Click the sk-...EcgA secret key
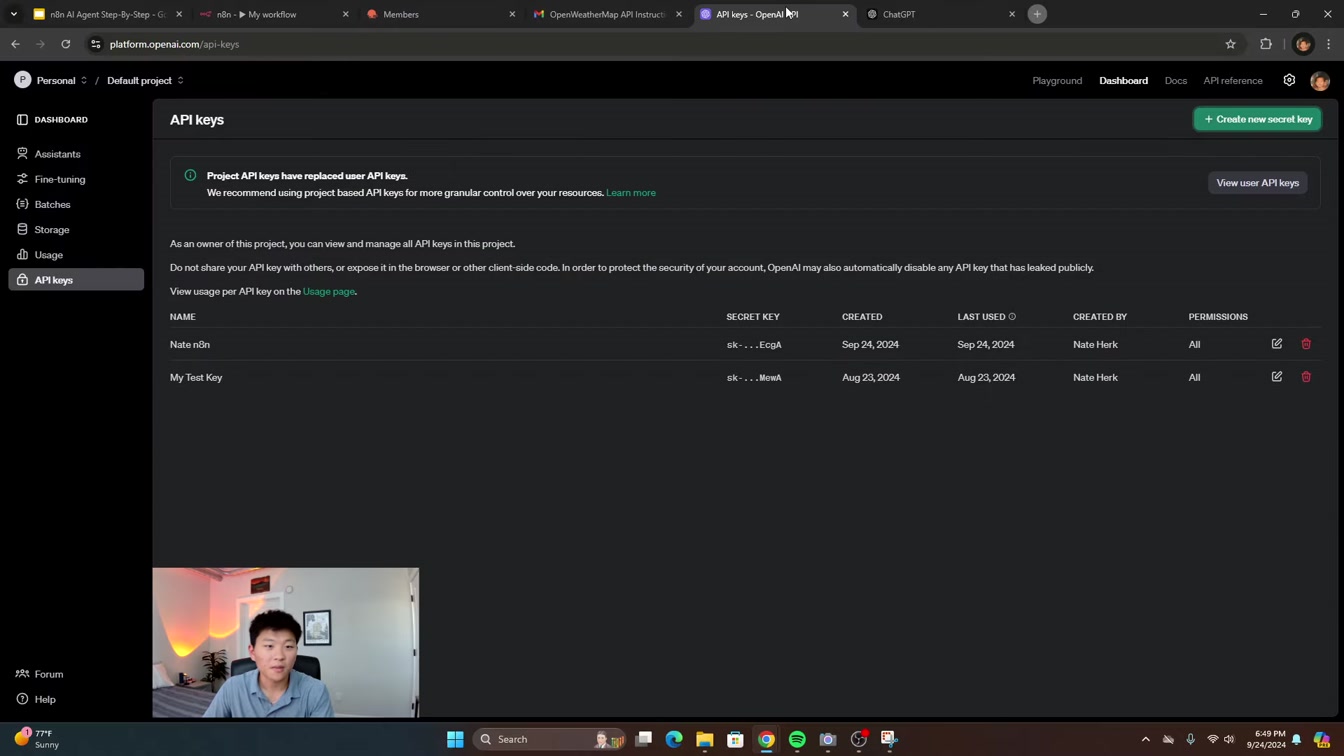Image resolution: width=1344 pixels, height=756 pixels. (x=754, y=345)
